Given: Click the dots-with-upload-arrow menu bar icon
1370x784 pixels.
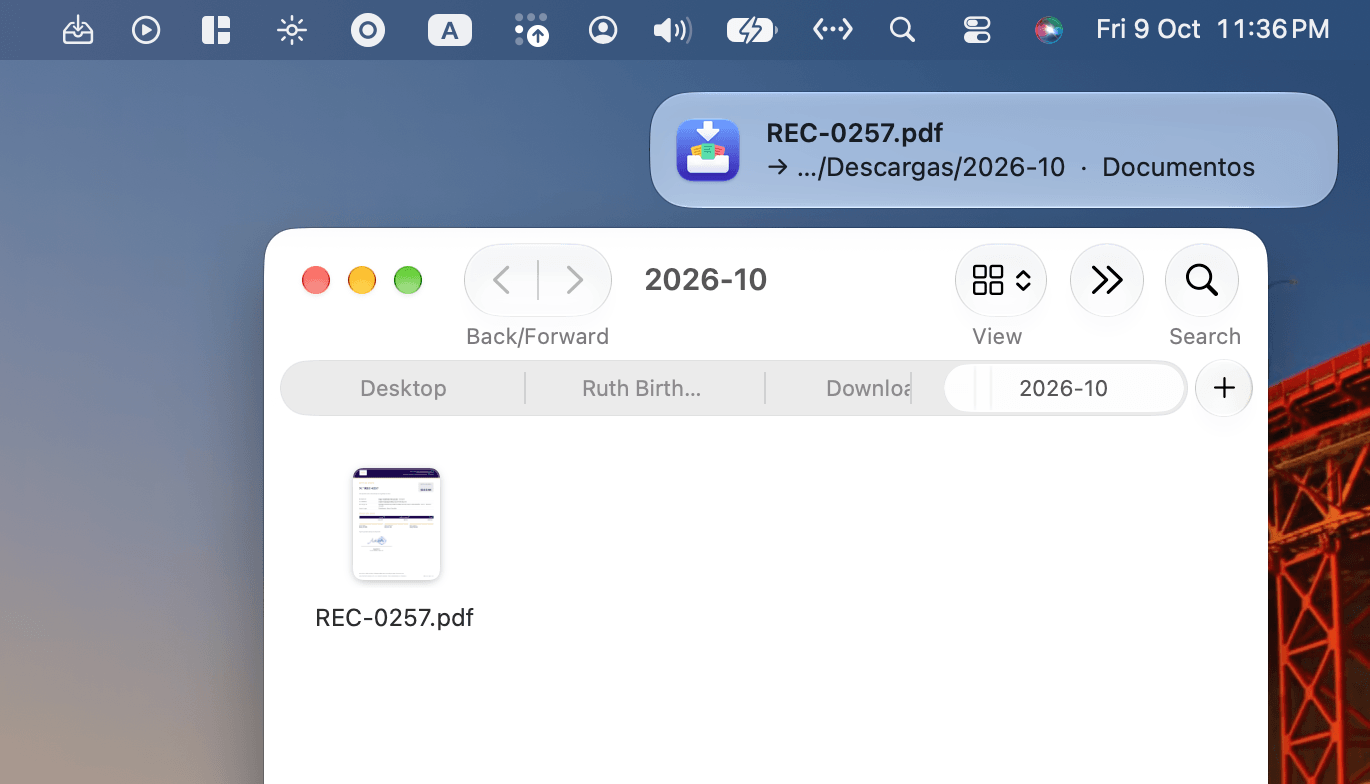Looking at the screenshot, I should point(531,30).
